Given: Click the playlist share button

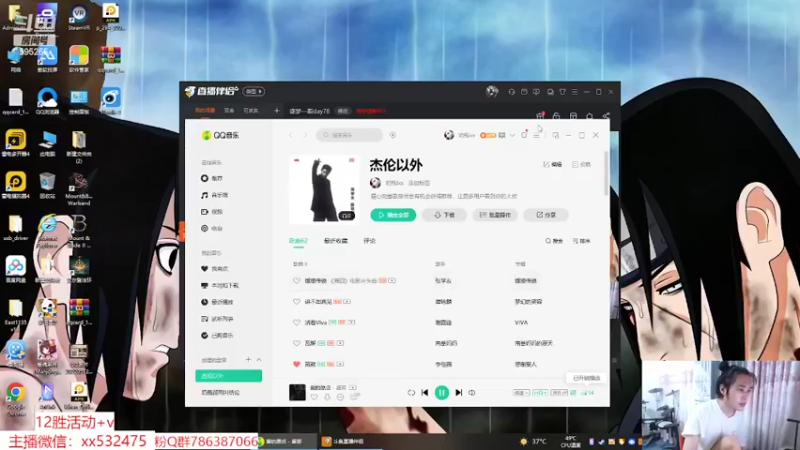Looking at the screenshot, I should 546,215.
